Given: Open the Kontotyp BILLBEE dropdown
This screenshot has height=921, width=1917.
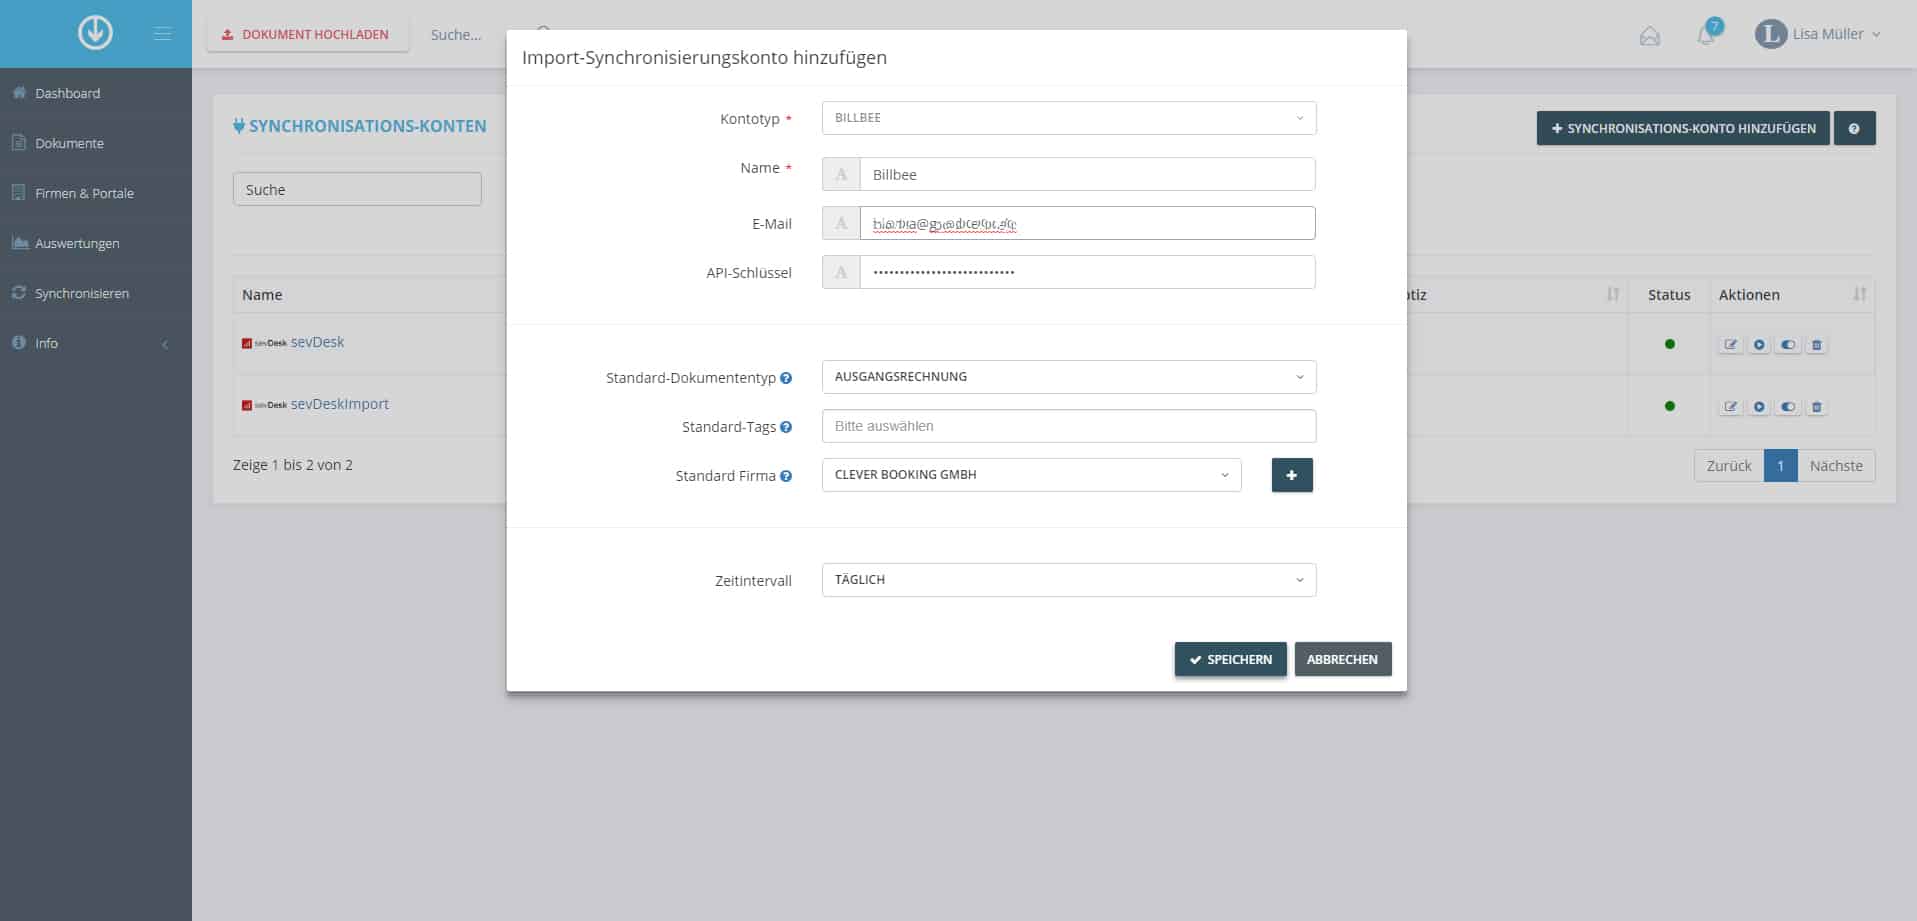Looking at the screenshot, I should click(1069, 118).
